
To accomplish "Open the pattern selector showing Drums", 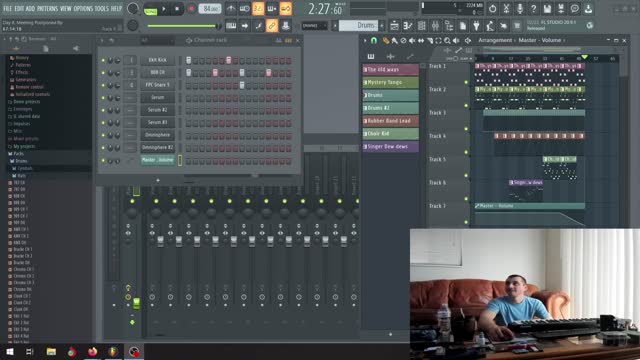I will click(358, 26).
